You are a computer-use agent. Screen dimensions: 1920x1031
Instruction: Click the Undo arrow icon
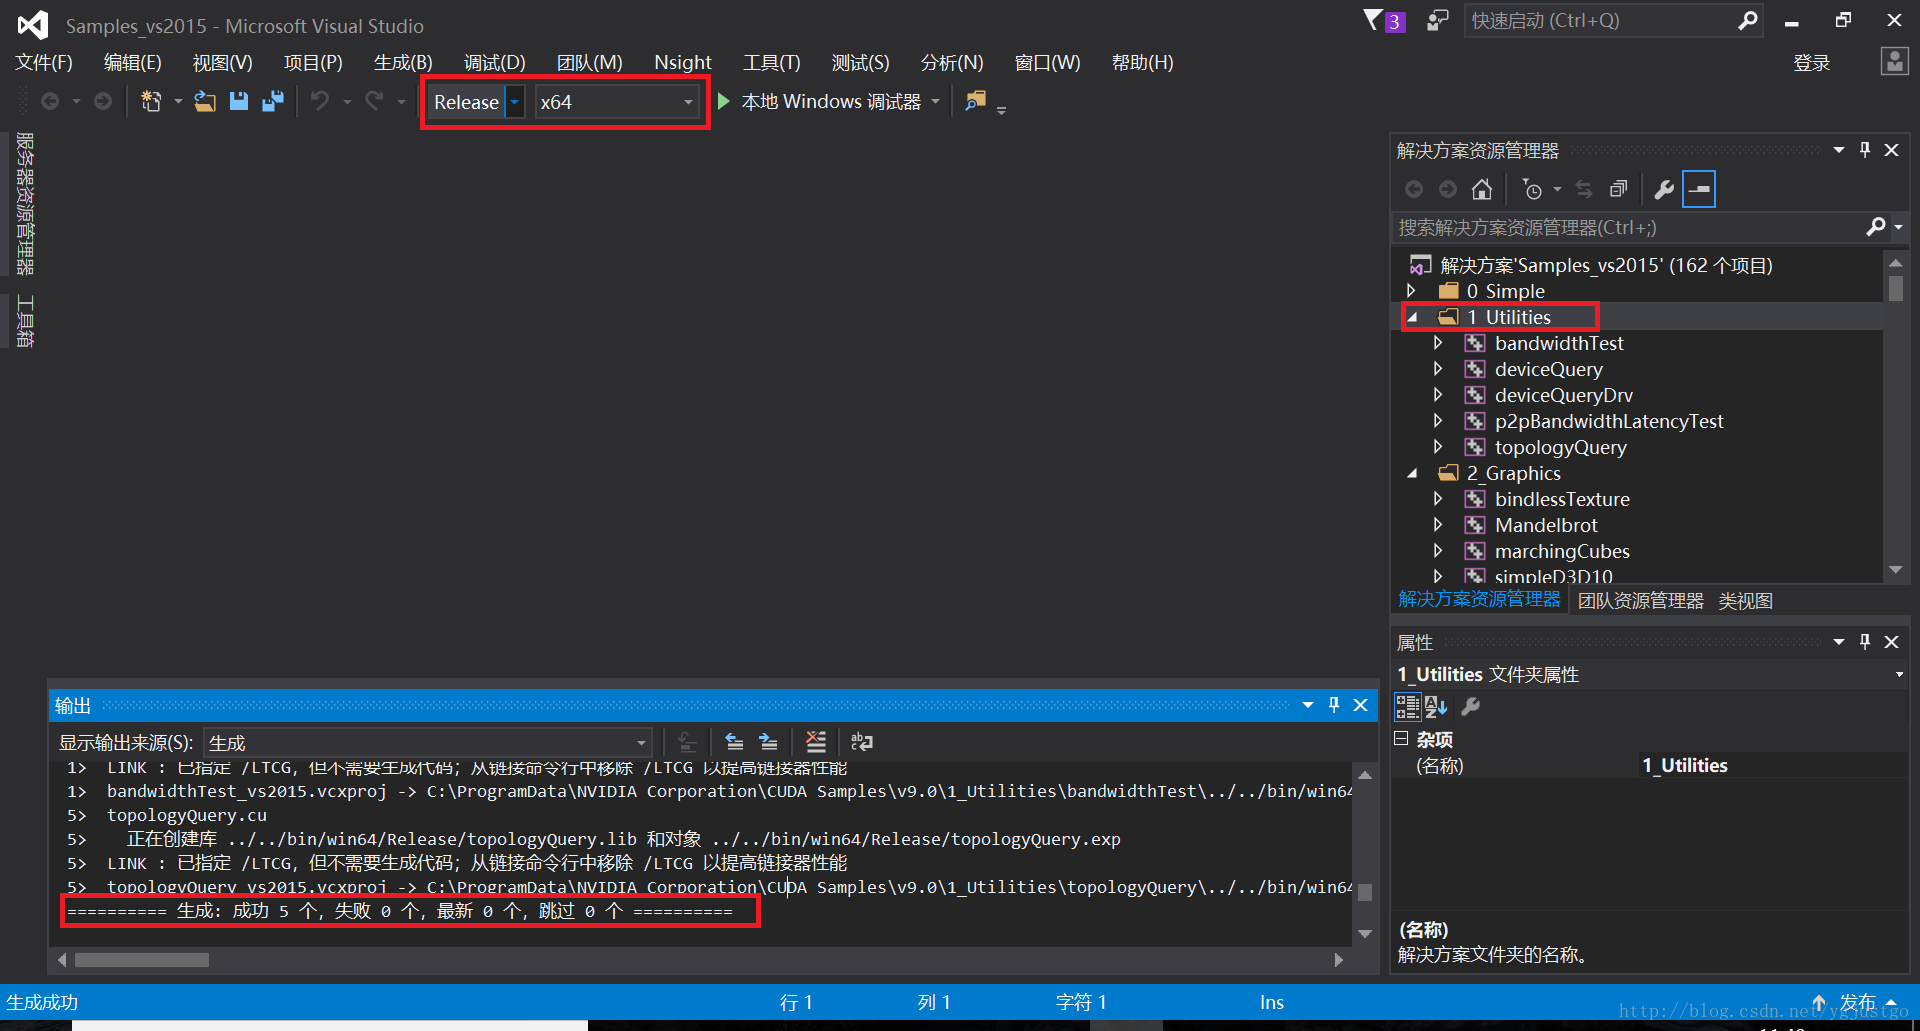pos(320,101)
